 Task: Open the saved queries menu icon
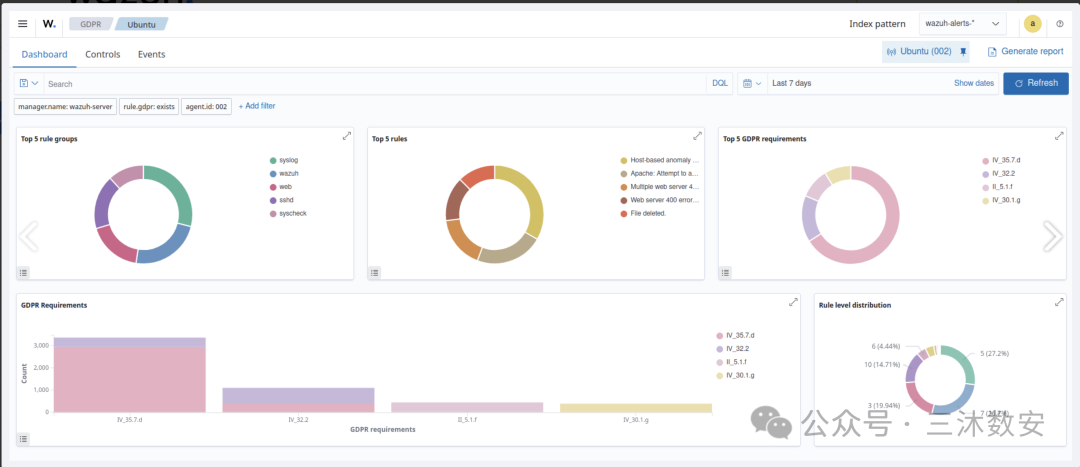pyautogui.click(x=29, y=83)
